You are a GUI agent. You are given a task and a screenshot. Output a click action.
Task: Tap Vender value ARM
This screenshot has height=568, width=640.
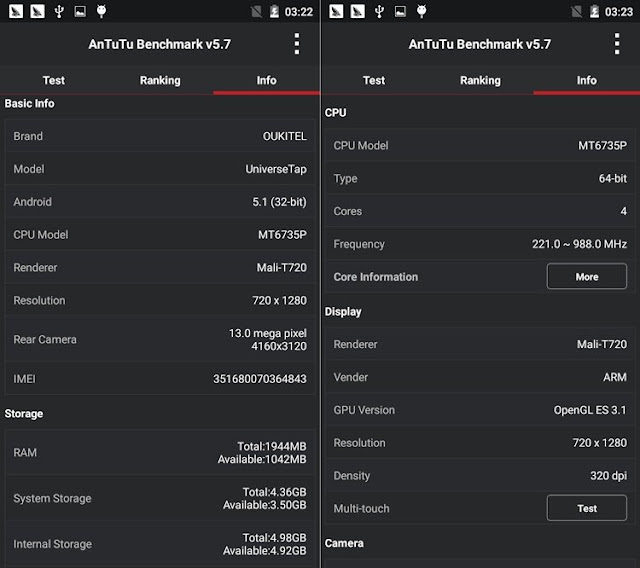point(615,377)
